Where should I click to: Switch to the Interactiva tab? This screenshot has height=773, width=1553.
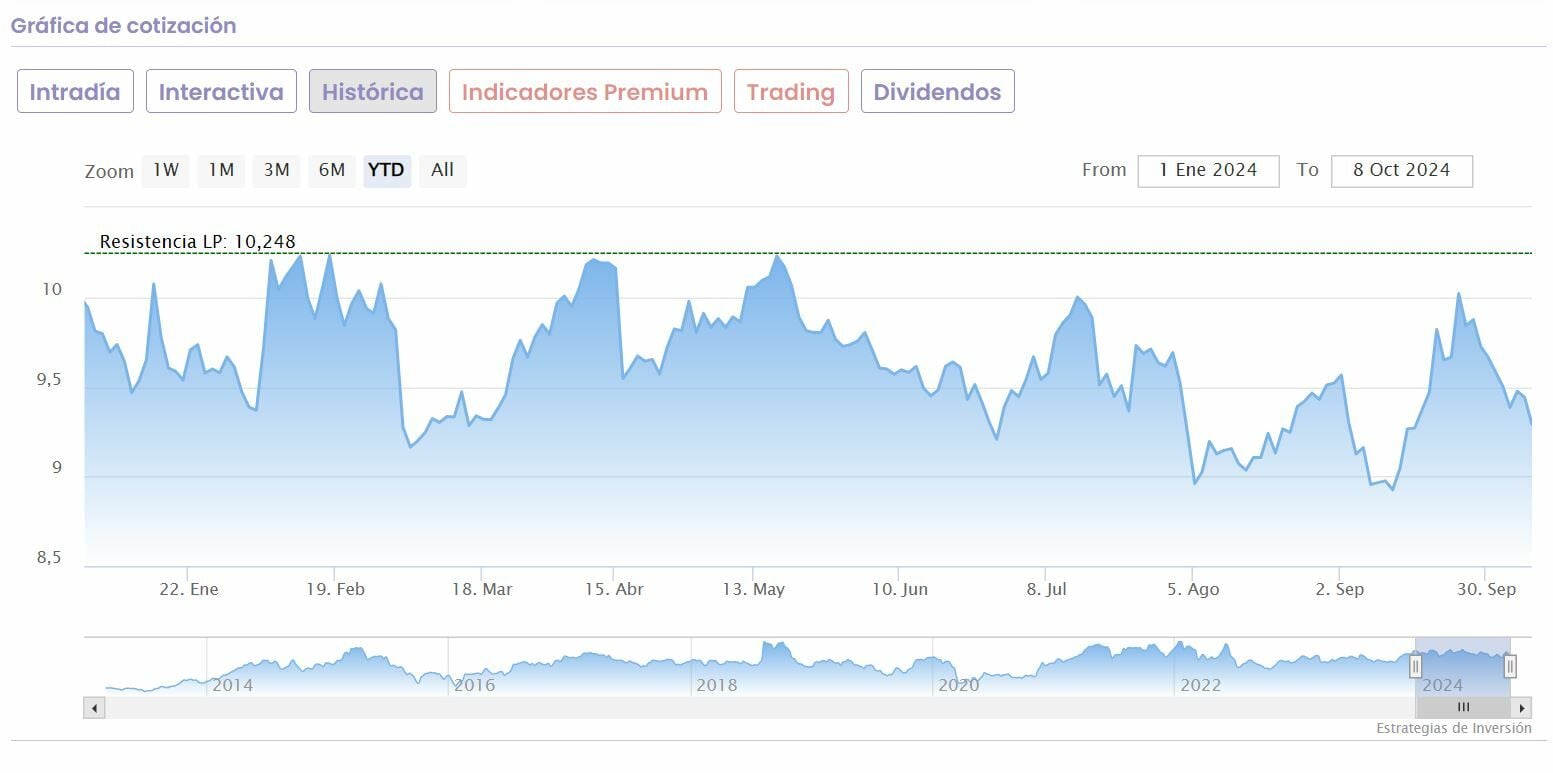221,92
